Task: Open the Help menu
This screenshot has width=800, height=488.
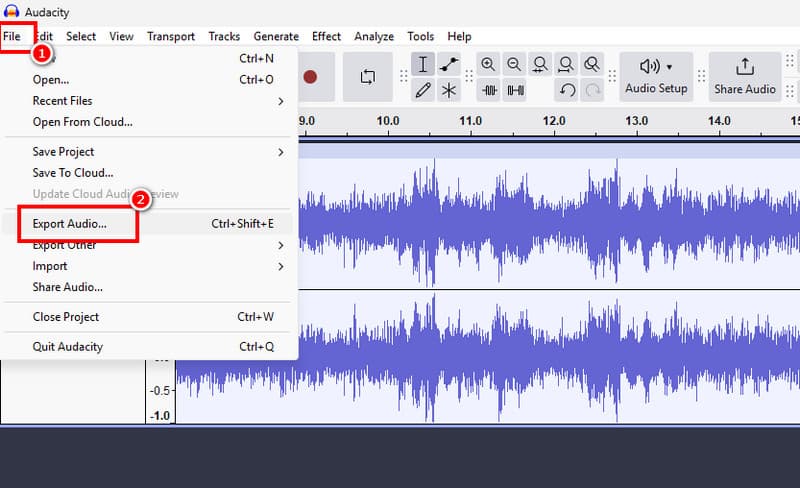Action: click(459, 37)
